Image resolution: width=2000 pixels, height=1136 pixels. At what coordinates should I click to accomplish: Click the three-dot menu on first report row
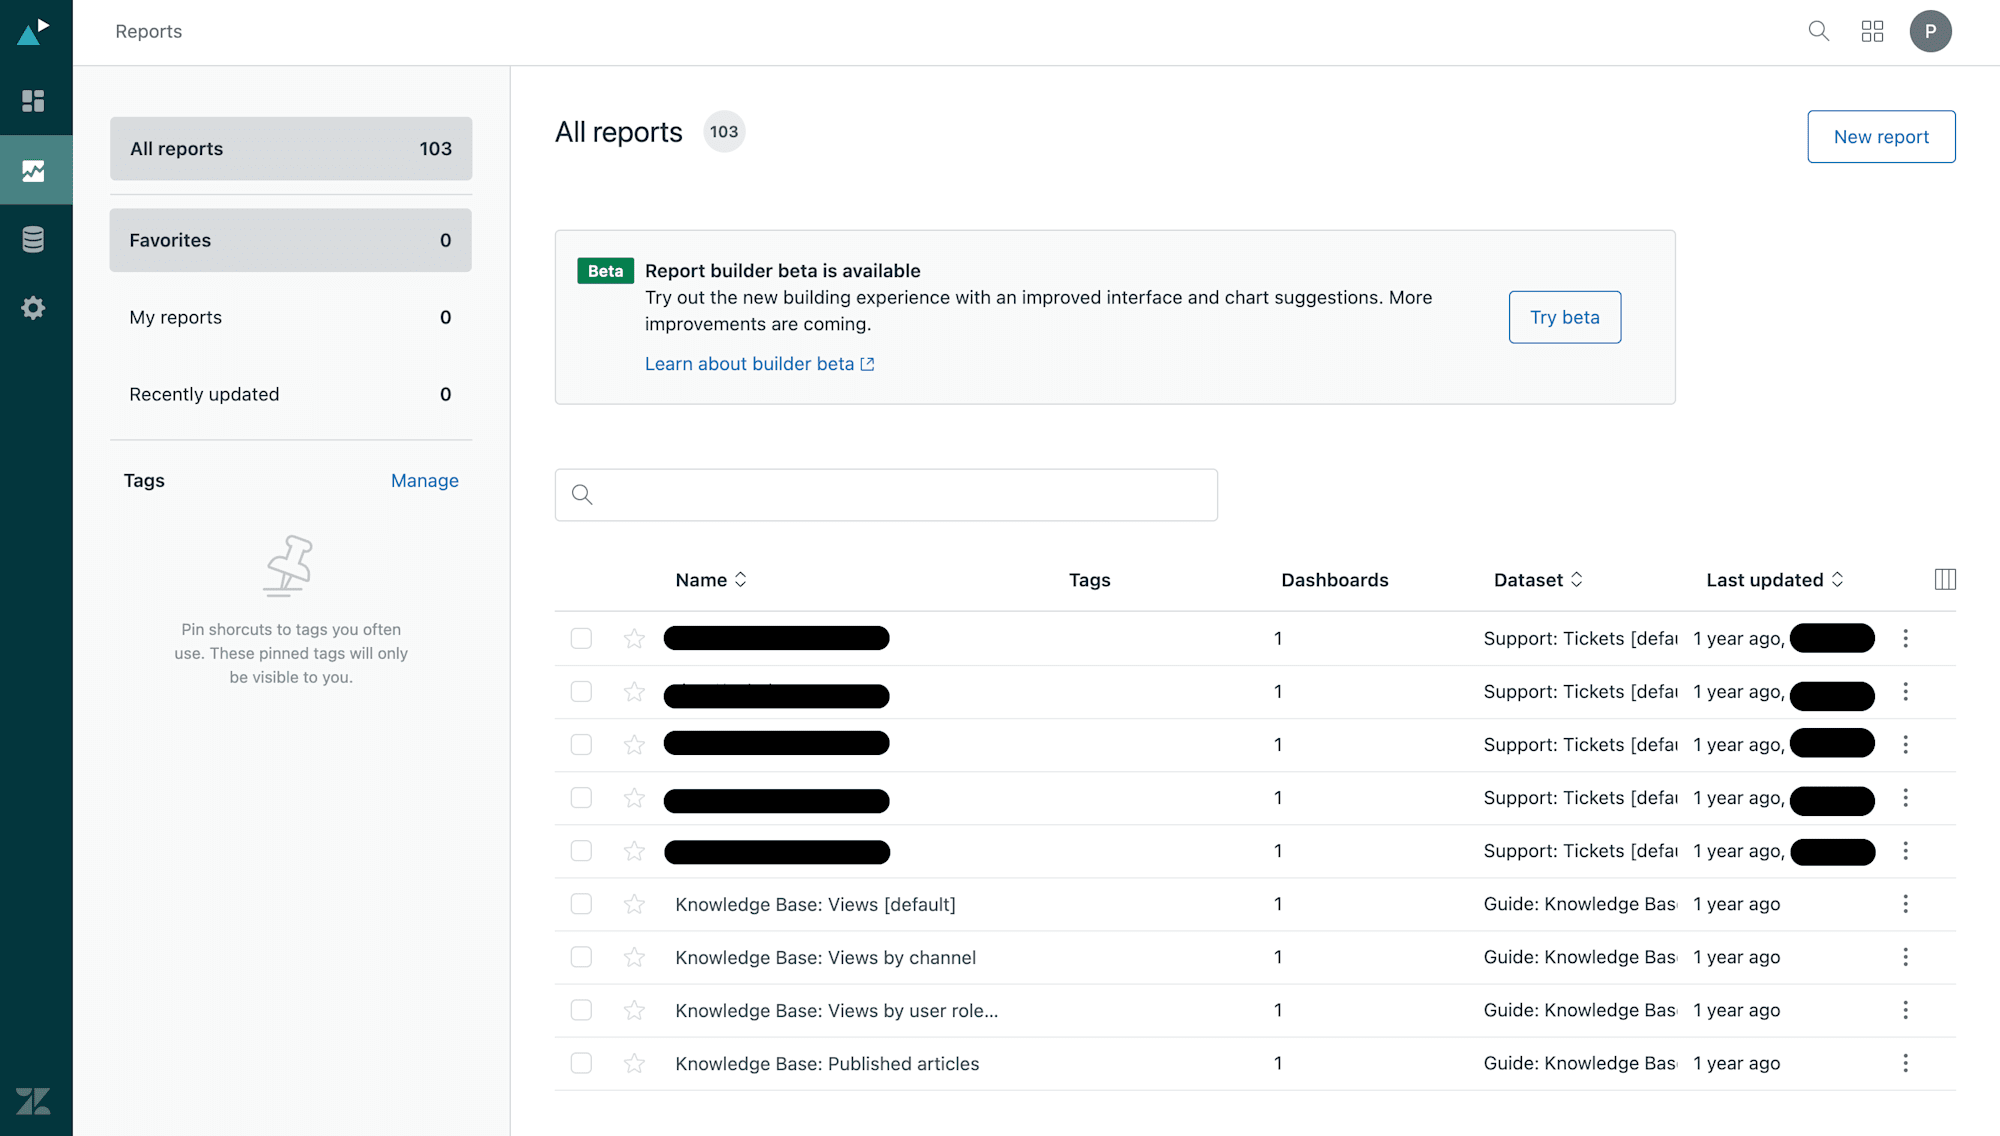[x=1905, y=637]
